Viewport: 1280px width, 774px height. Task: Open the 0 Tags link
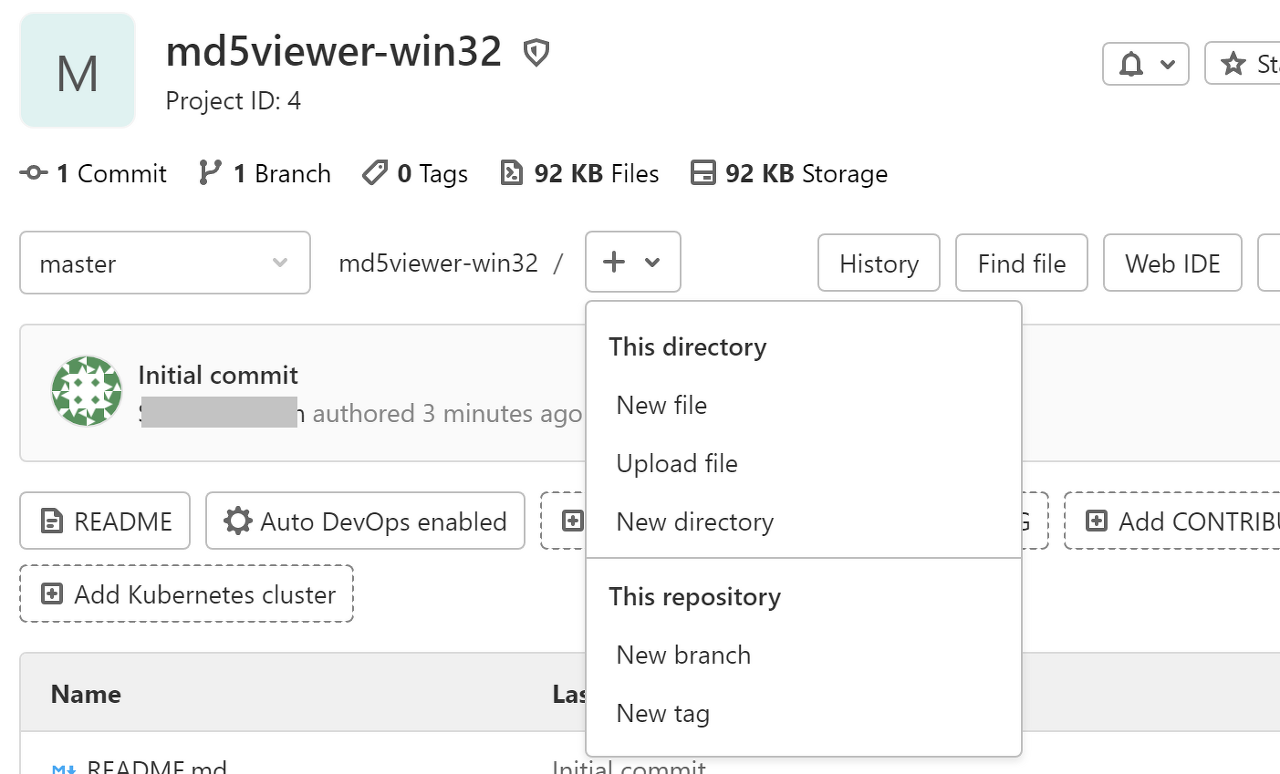click(415, 173)
